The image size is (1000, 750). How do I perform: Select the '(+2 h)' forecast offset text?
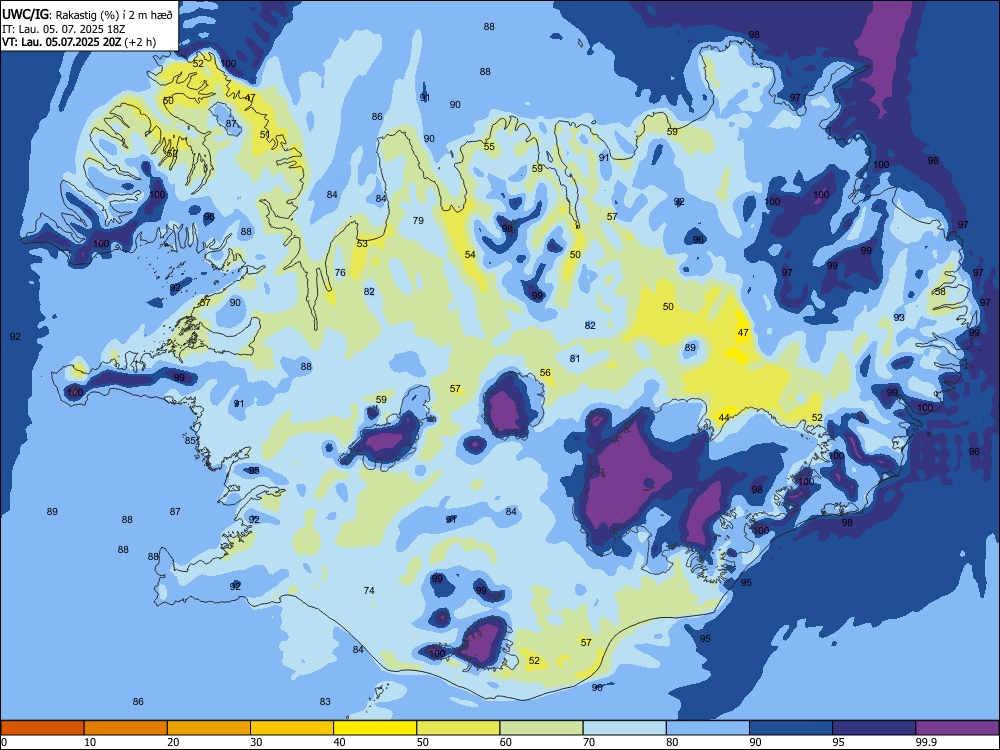[140, 43]
